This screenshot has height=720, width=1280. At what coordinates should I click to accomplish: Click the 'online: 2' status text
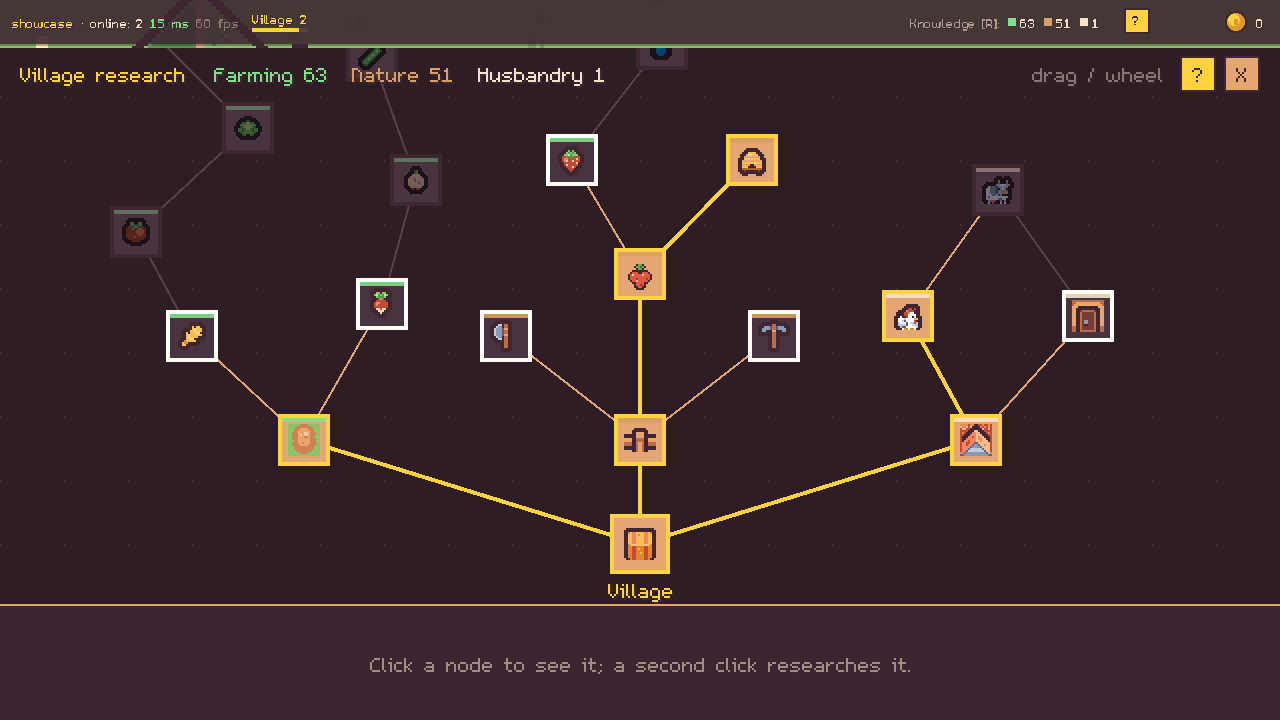pyautogui.click(x=116, y=24)
